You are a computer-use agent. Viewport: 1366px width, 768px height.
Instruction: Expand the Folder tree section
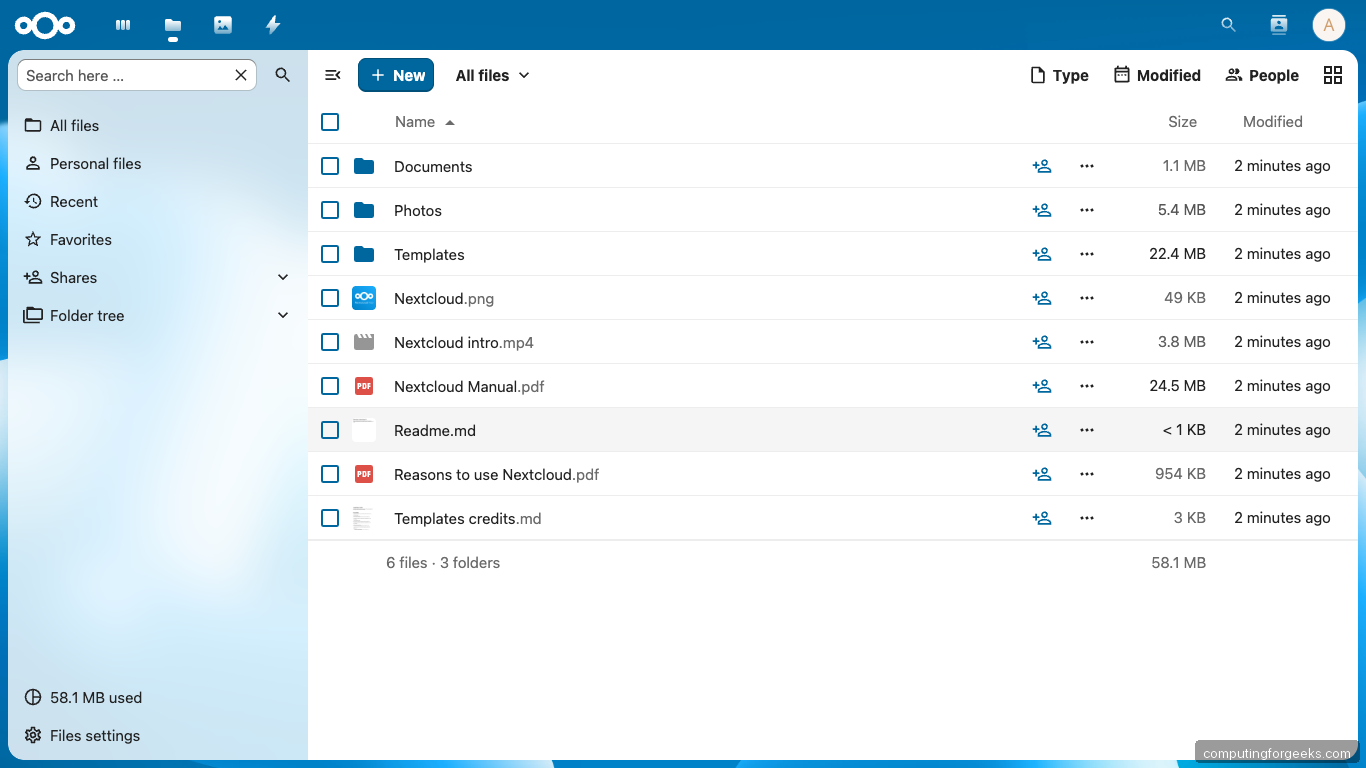[283, 315]
